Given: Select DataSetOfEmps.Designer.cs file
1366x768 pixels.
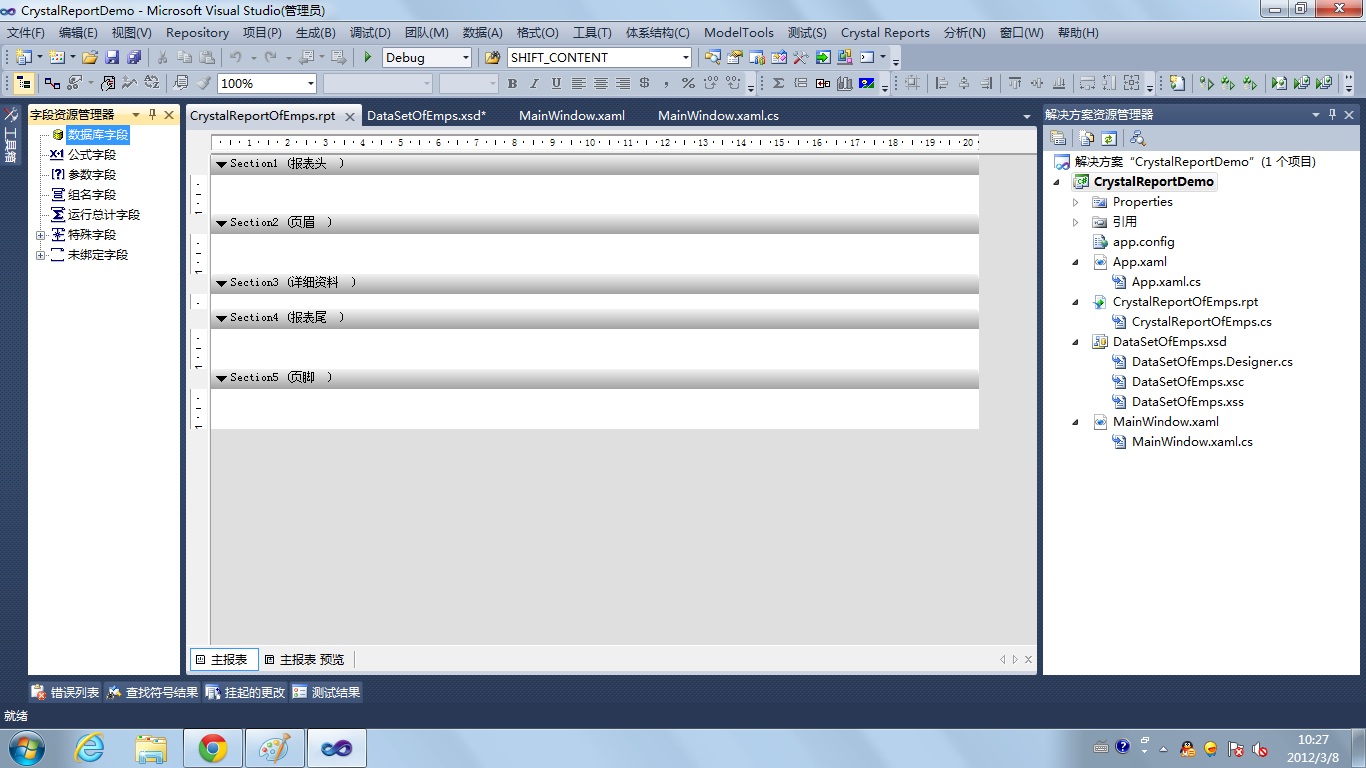Looking at the screenshot, I should coord(1212,362).
